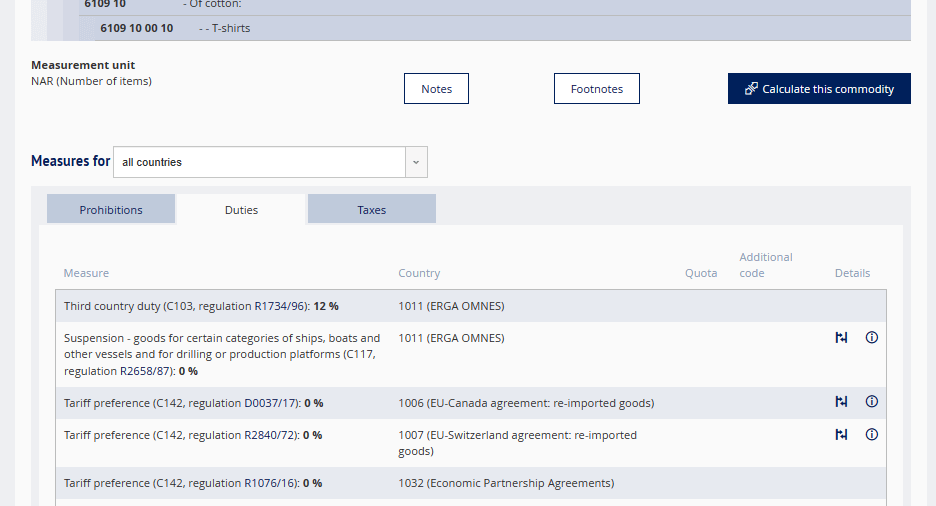Click '1011 (ERGA OMNES)' in Third country duty row
Viewport: 936px width, 506px height.
pyautogui.click(x=451, y=306)
